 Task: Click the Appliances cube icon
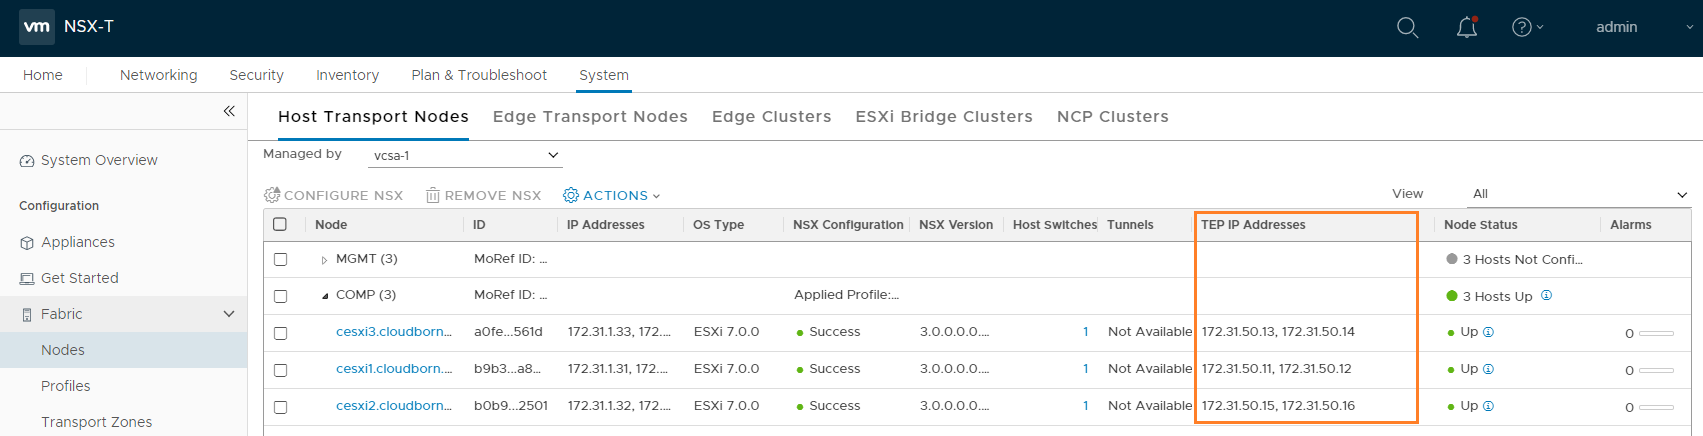click(27, 243)
